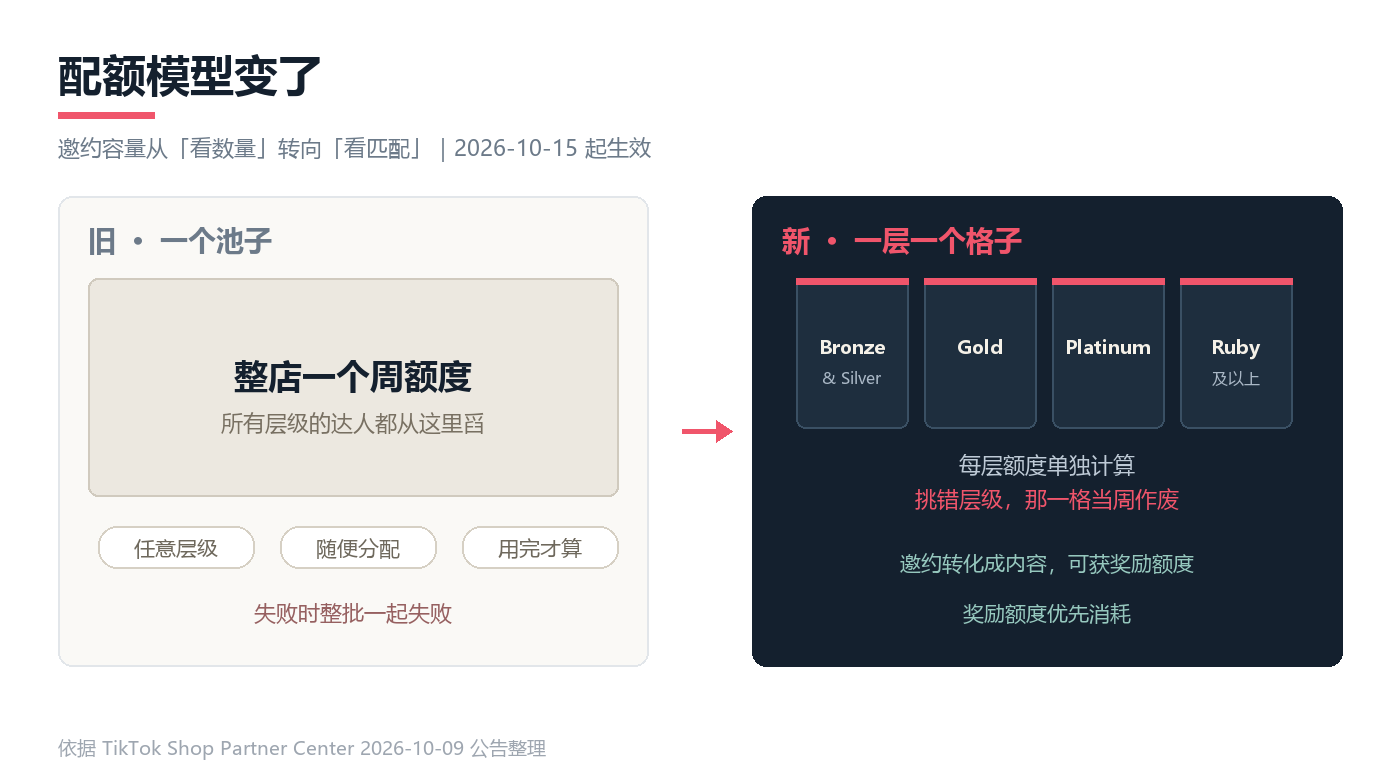Click the 随便分配 pill

pos(358,548)
